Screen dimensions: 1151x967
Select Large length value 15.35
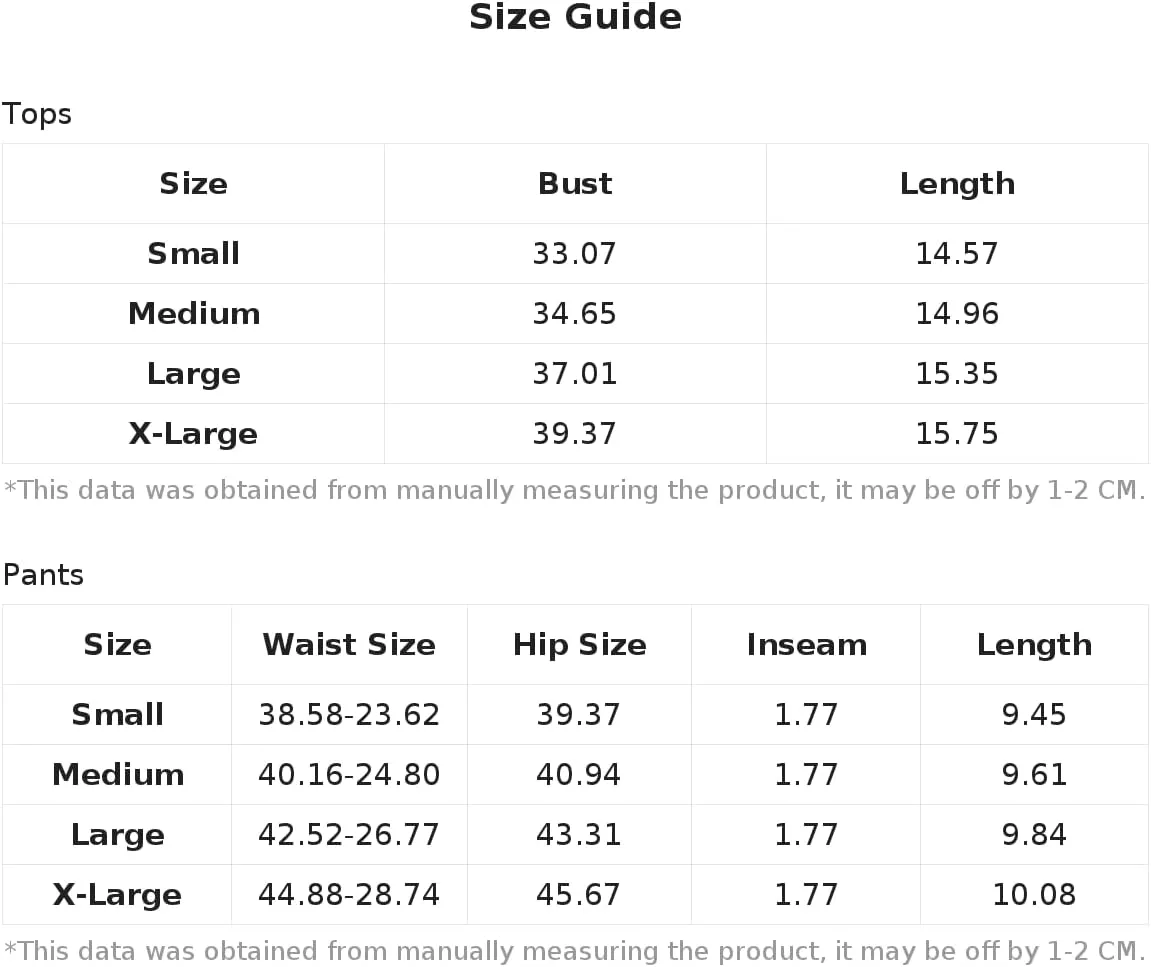click(x=956, y=374)
